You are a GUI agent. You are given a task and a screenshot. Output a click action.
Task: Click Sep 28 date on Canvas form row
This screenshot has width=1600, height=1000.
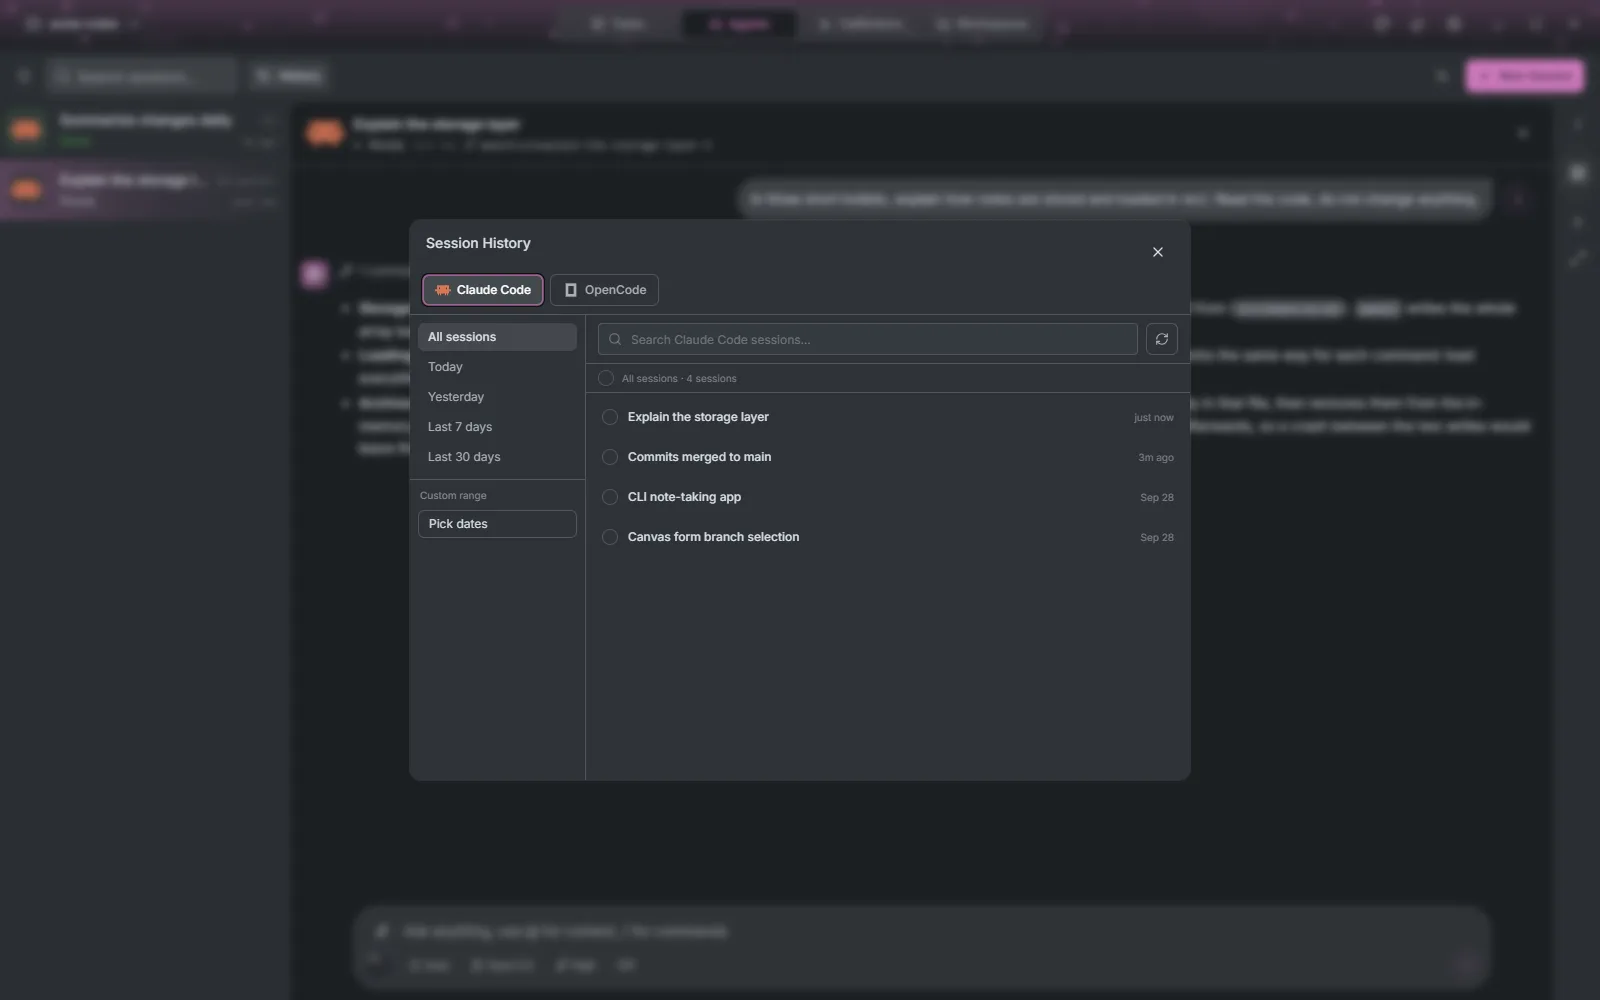(x=1157, y=538)
